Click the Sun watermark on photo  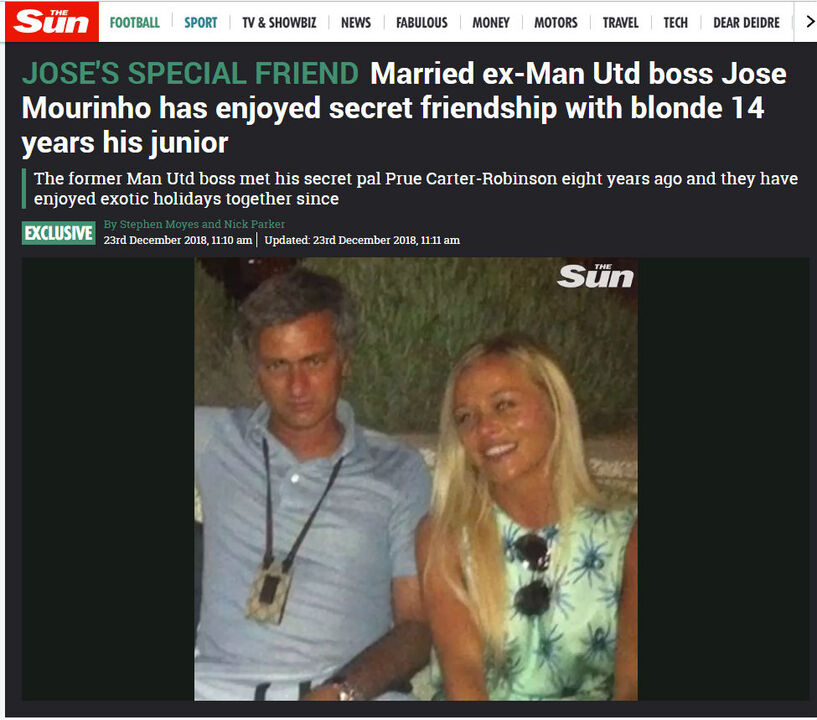tap(595, 276)
